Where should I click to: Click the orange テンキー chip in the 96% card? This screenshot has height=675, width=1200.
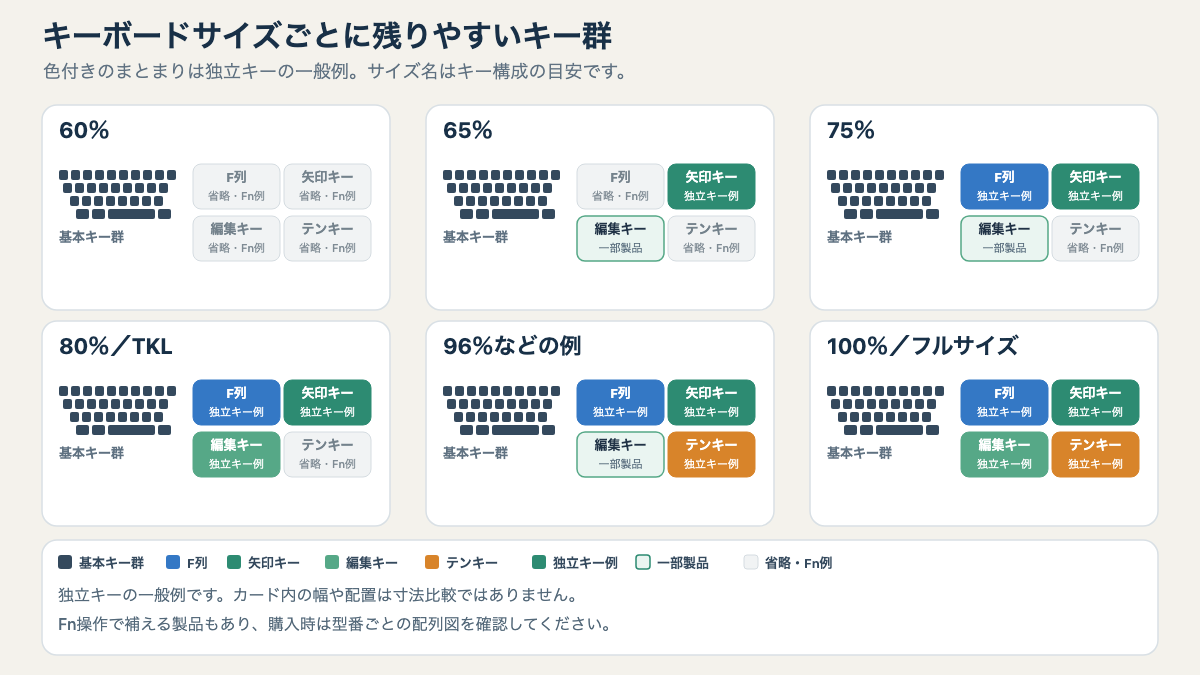[711, 454]
